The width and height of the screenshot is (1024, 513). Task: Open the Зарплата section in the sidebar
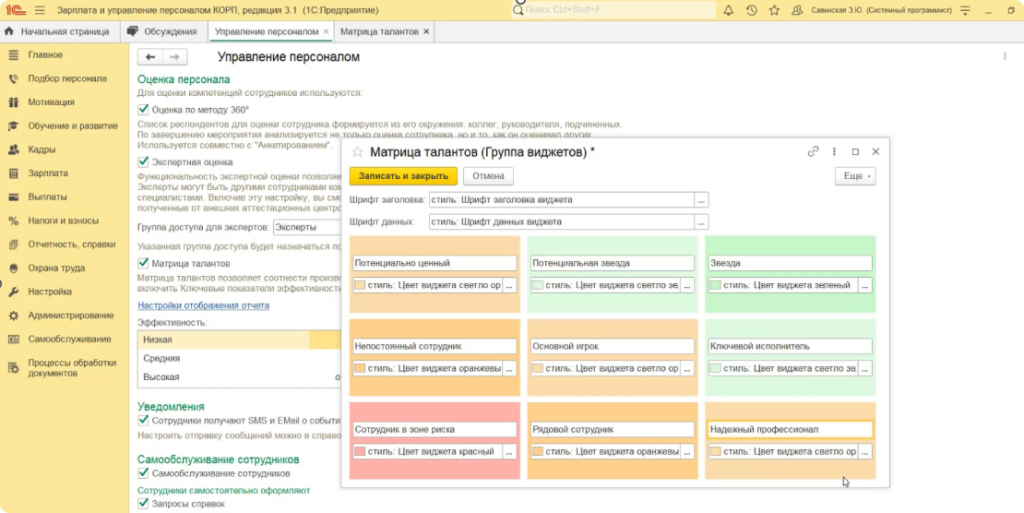pyautogui.click(x=48, y=173)
